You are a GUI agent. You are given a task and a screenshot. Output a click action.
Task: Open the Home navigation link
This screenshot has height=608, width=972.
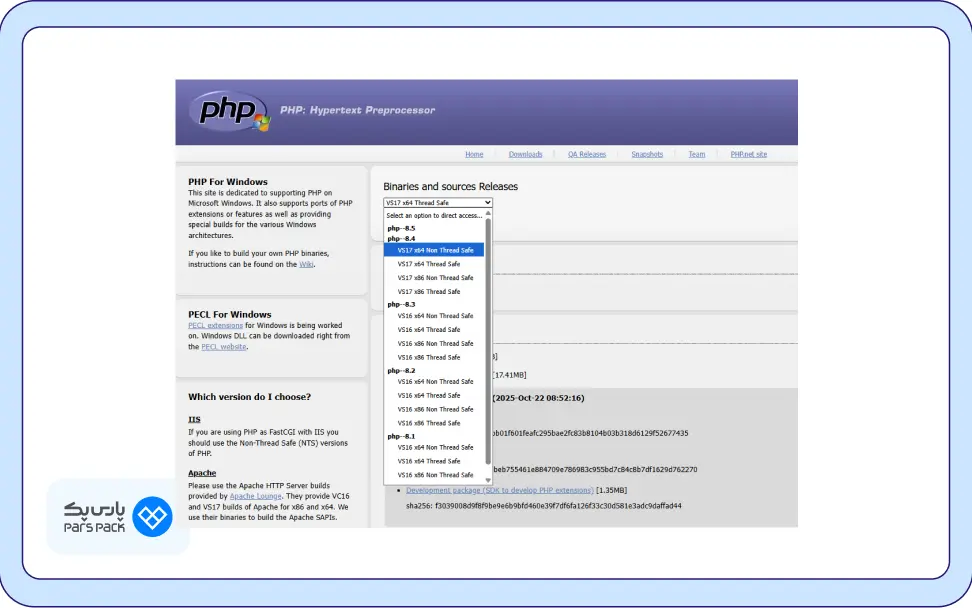[474, 154]
